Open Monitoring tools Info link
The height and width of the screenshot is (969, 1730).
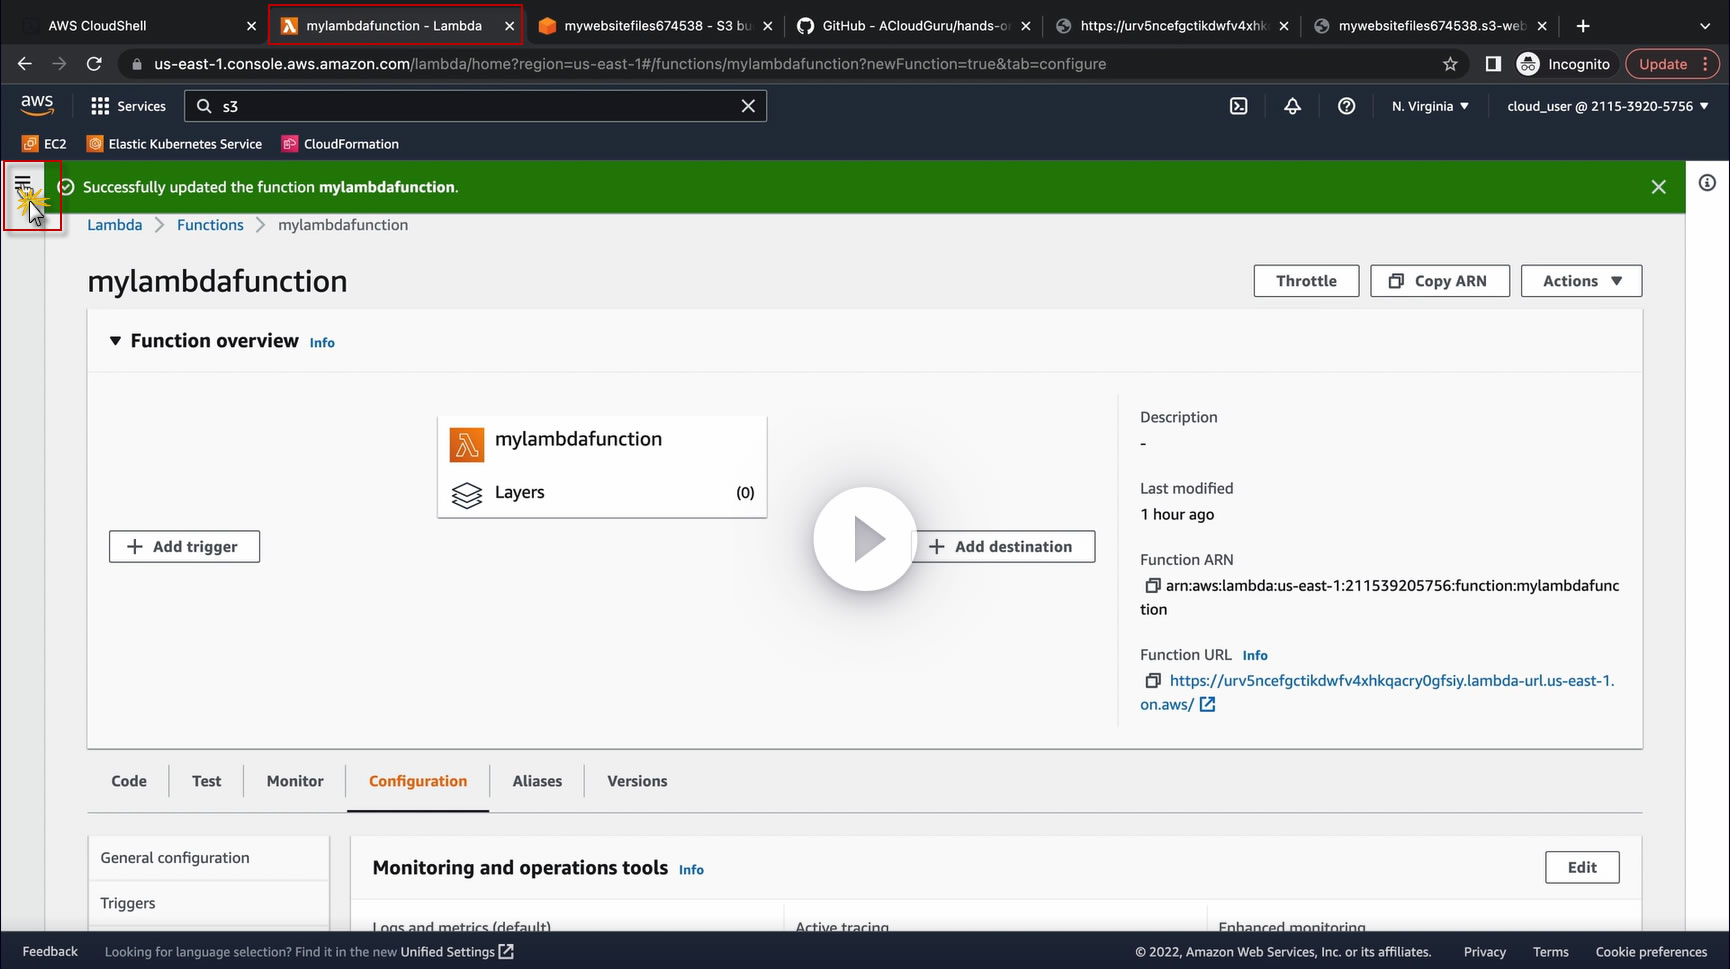click(691, 870)
